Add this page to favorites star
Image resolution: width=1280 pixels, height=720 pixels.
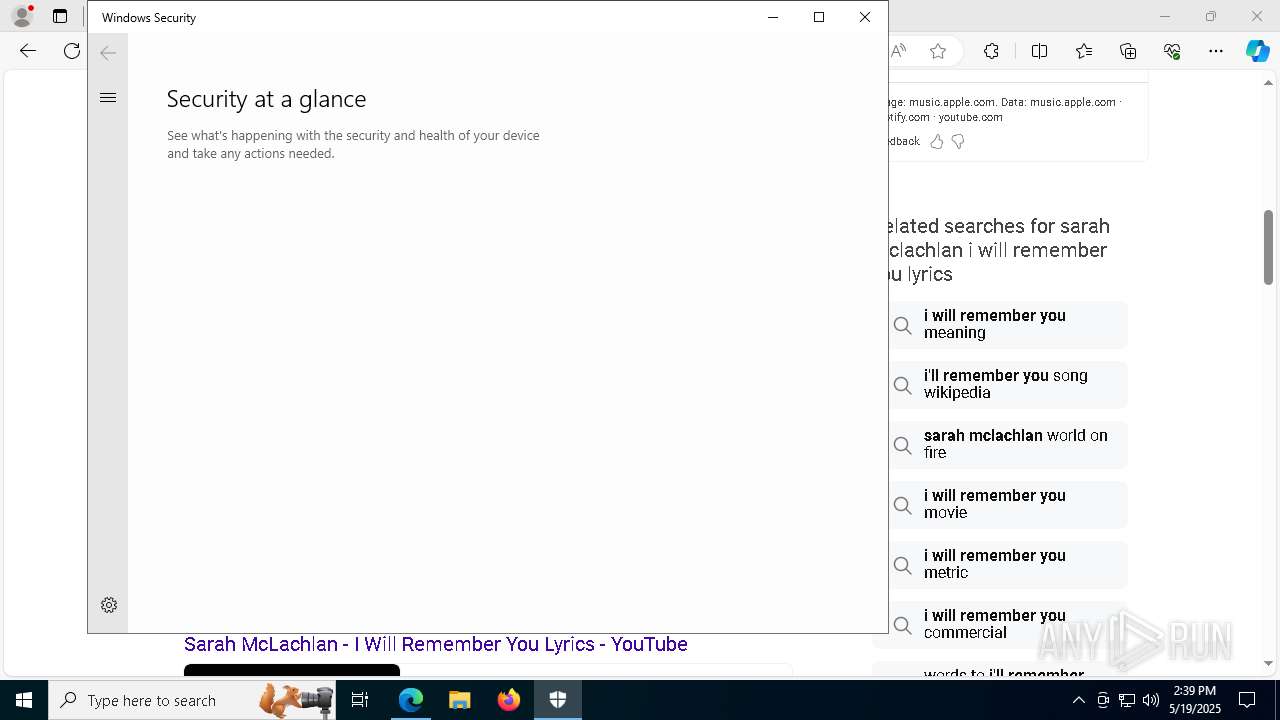pyautogui.click(x=938, y=51)
